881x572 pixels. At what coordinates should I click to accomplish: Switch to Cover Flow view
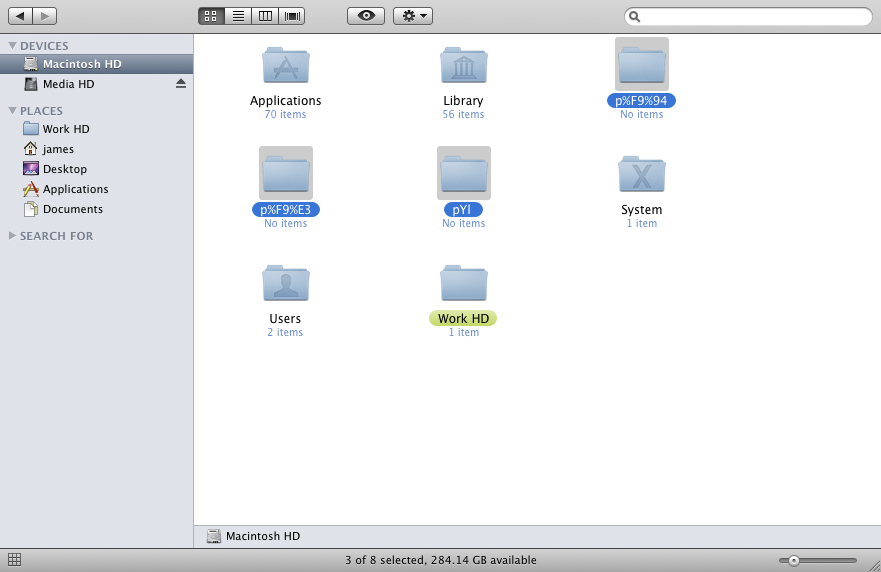click(x=292, y=16)
